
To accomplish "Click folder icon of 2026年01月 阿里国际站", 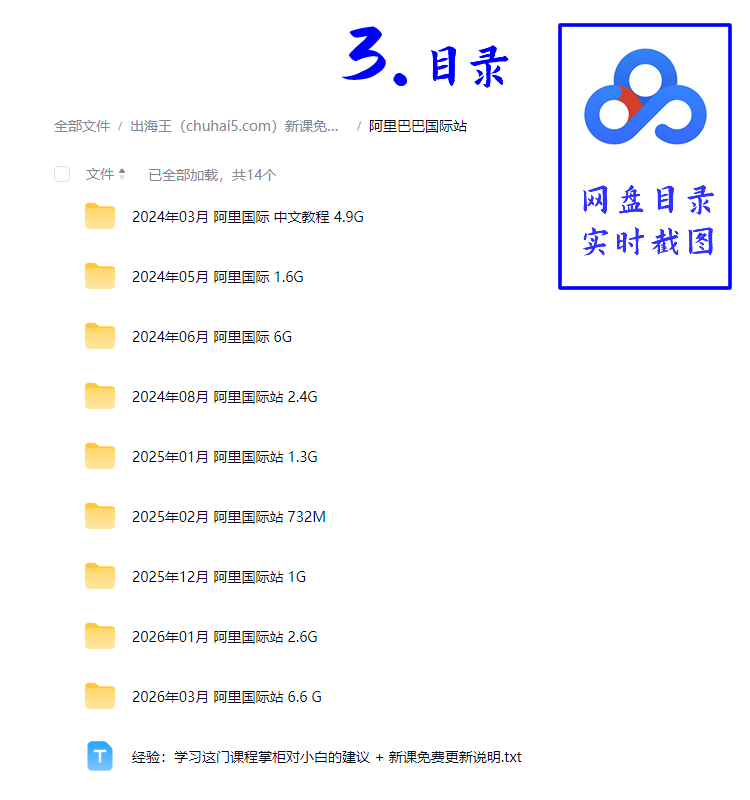I will (x=100, y=636).
